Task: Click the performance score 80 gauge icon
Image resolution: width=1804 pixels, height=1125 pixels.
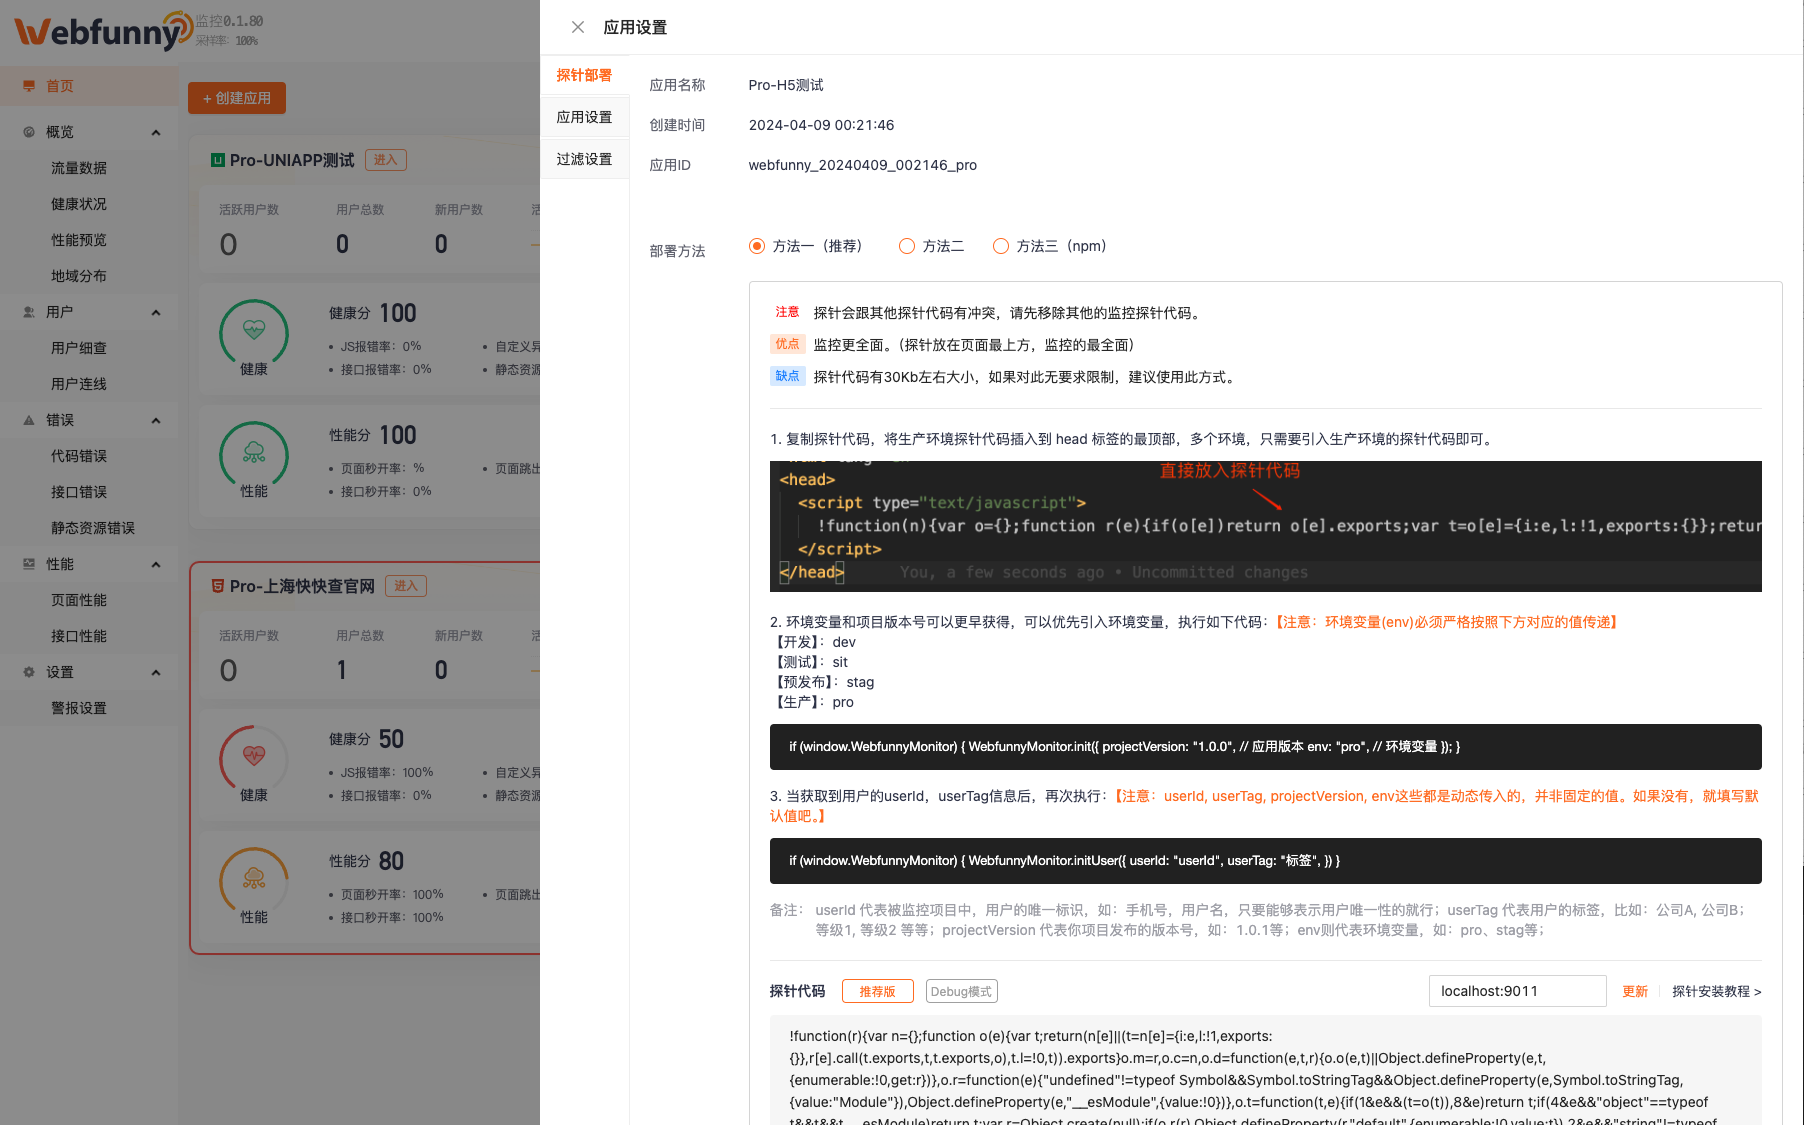Action: (254, 880)
